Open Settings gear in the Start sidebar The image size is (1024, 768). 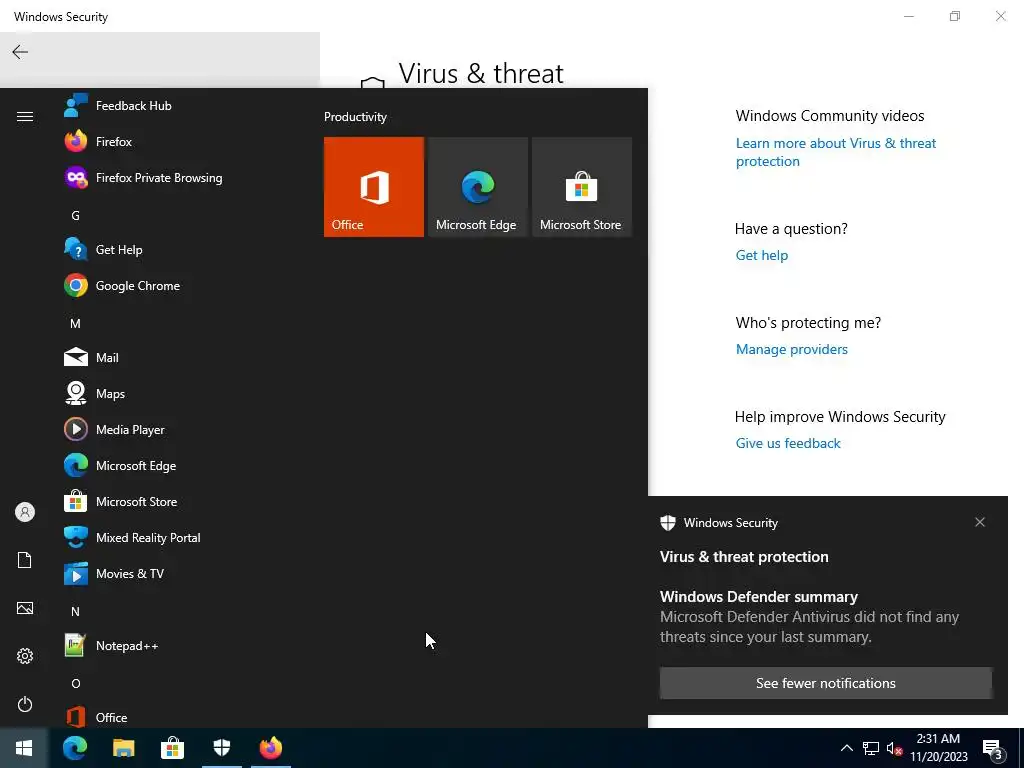(25, 656)
